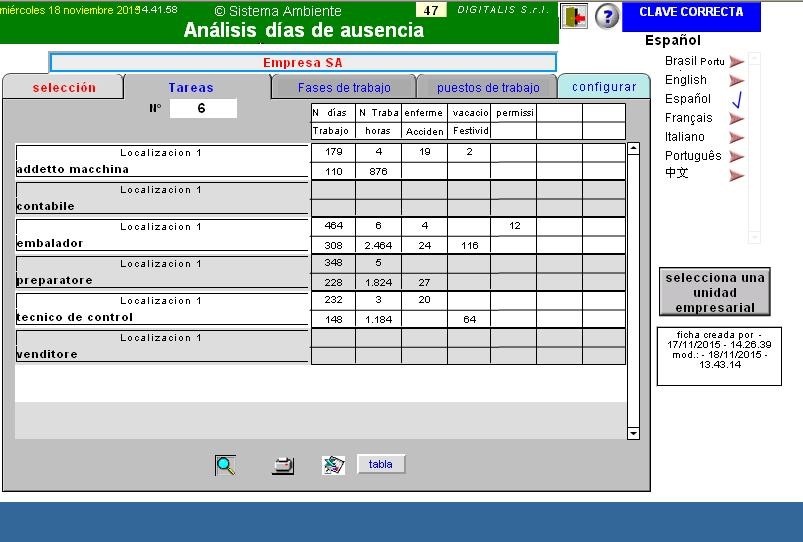Click selecciona una unidad empresarial button

click(714, 292)
